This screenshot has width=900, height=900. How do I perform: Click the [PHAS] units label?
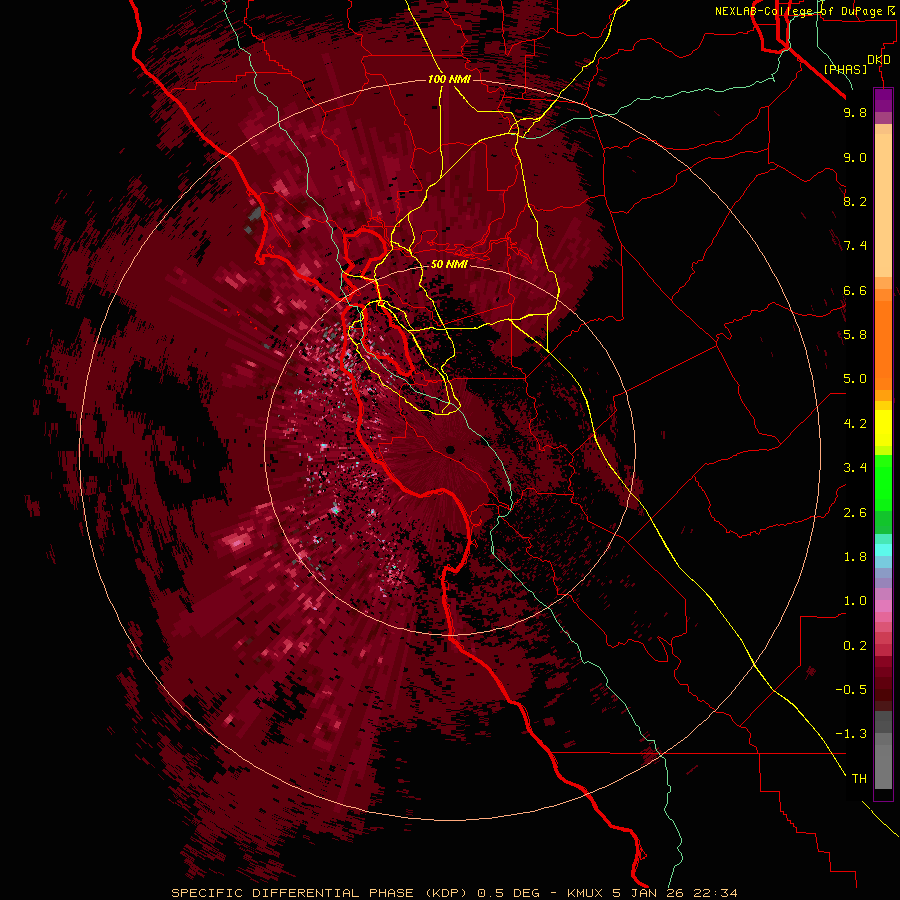pos(845,69)
